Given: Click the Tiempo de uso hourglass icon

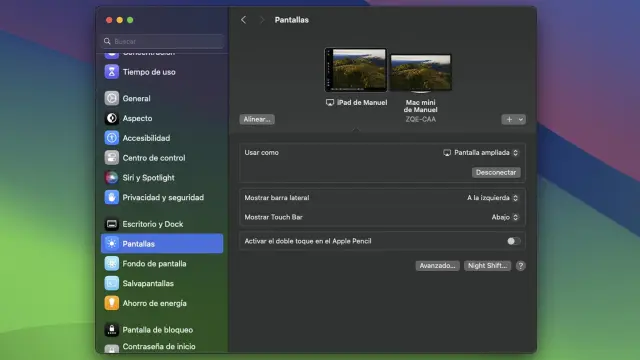Looking at the screenshot, I should [x=111, y=72].
